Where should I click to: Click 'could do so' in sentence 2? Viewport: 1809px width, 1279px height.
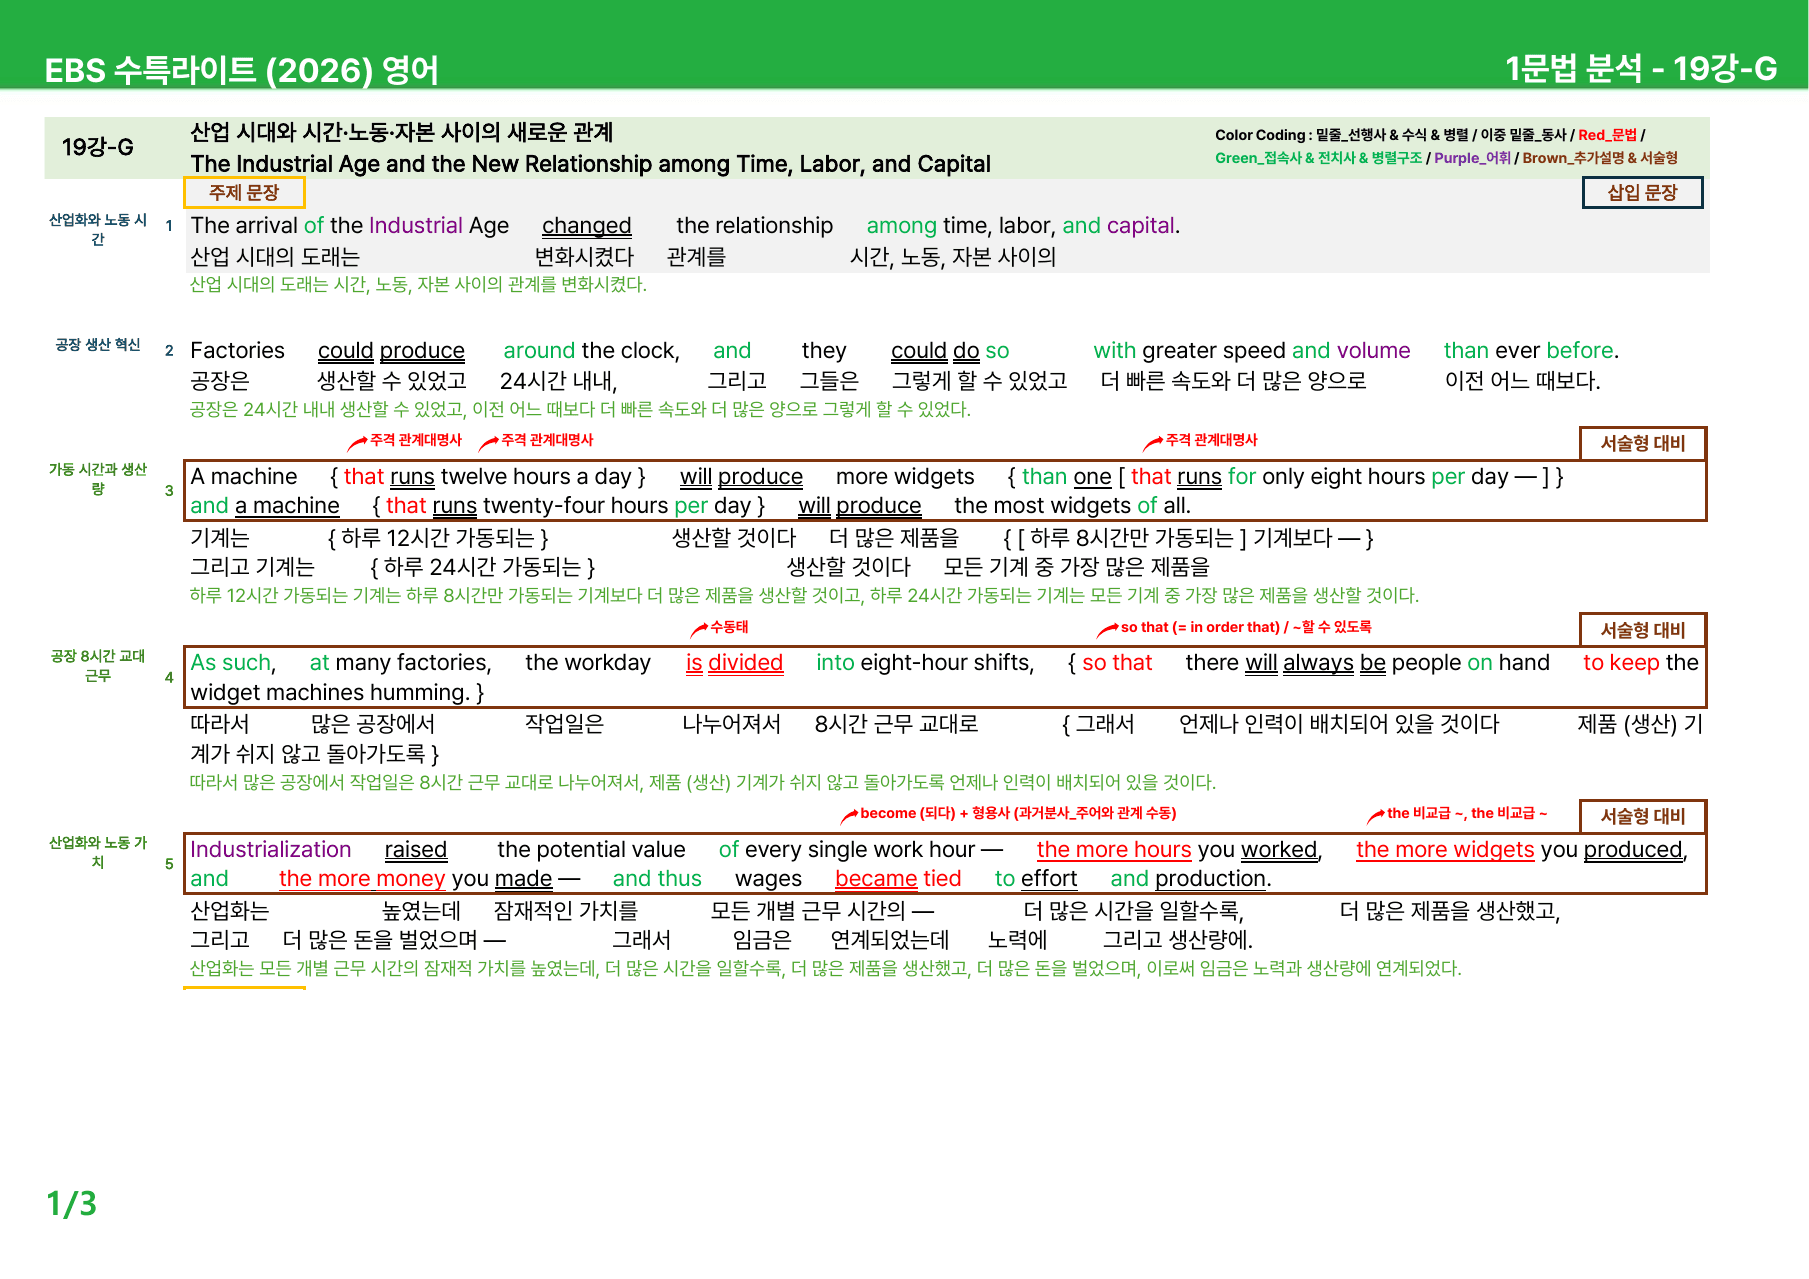(950, 351)
